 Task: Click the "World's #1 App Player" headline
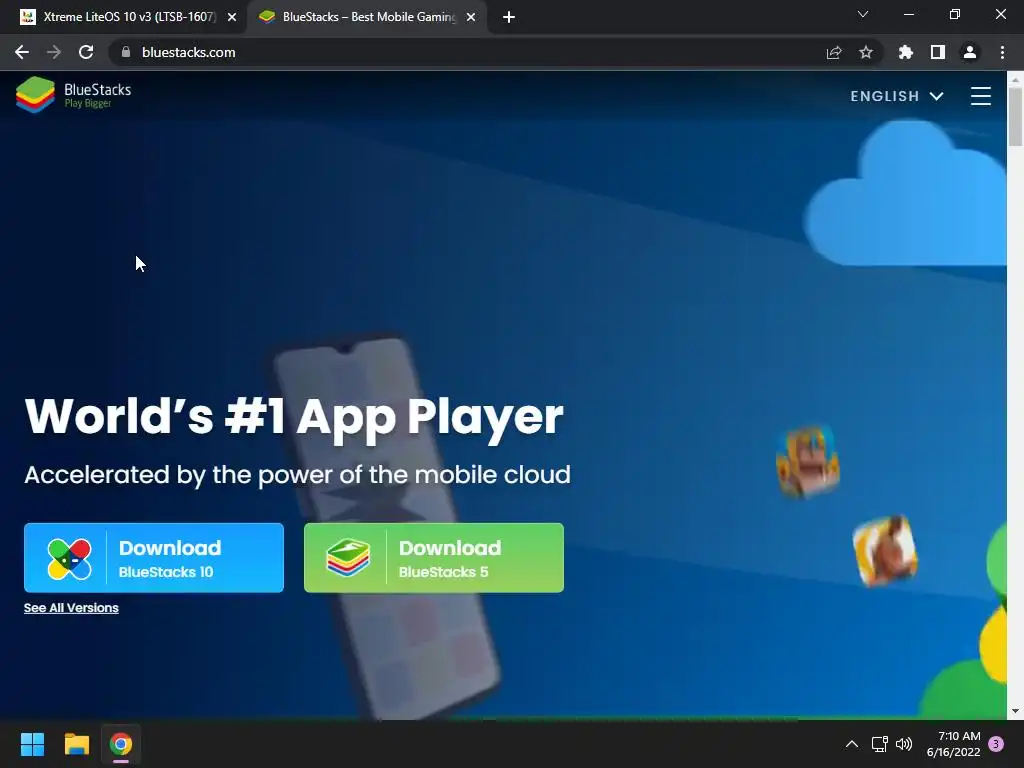[x=294, y=417]
